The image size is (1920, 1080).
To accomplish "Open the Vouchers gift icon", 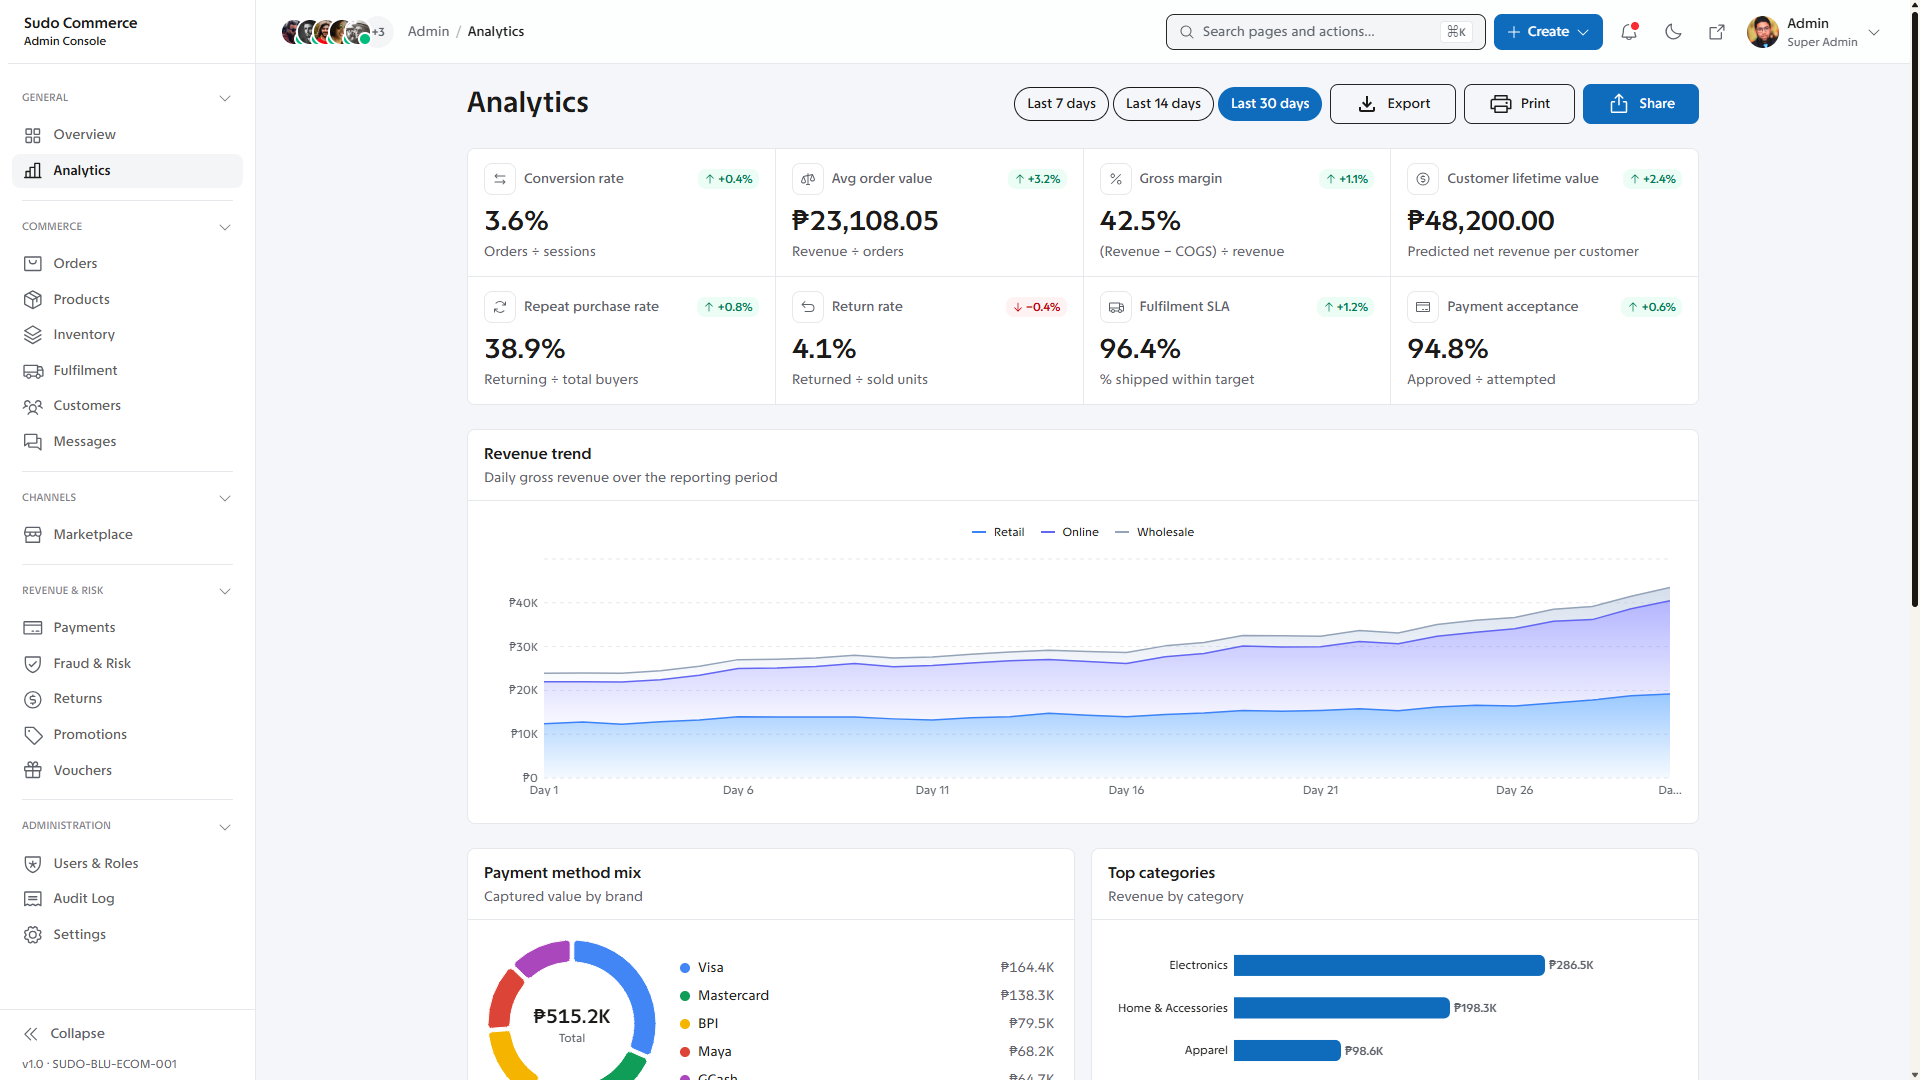I will [x=33, y=771].
